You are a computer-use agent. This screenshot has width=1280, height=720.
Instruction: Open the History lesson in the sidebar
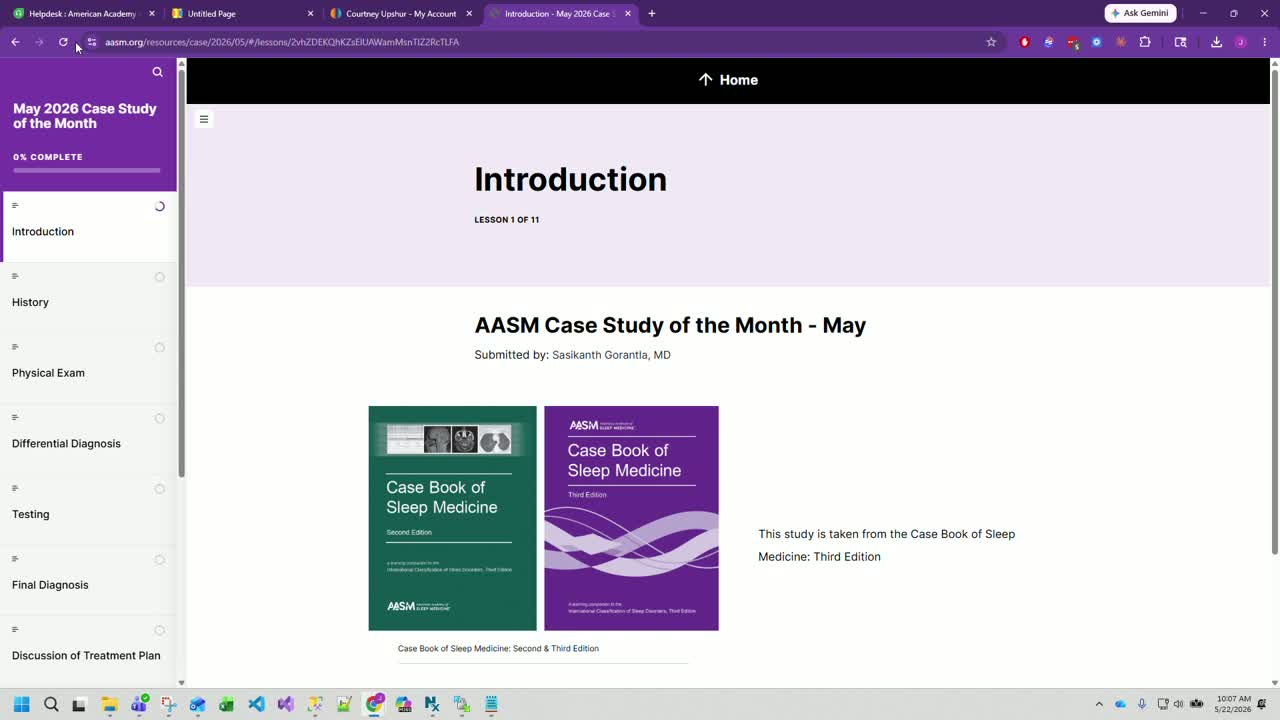[x=89, y=298]
